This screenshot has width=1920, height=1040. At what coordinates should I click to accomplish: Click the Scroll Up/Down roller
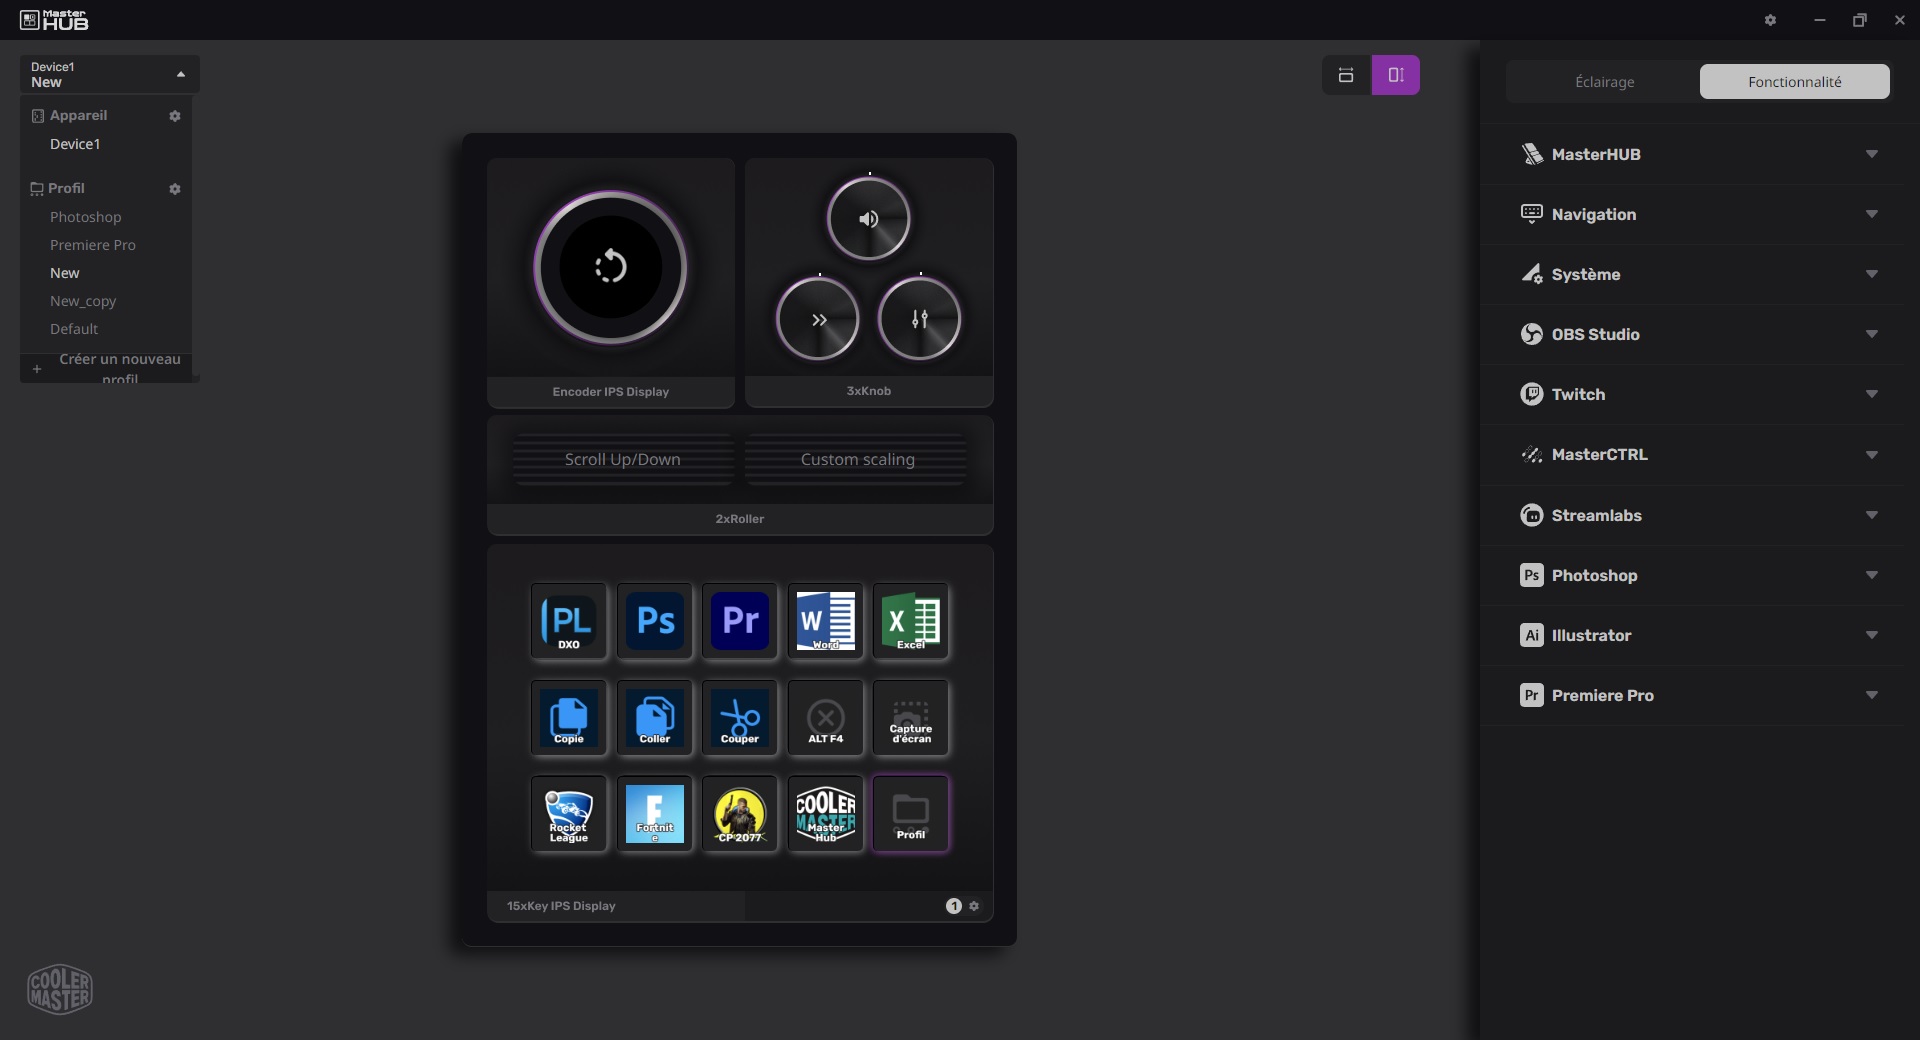coord(622,460)
